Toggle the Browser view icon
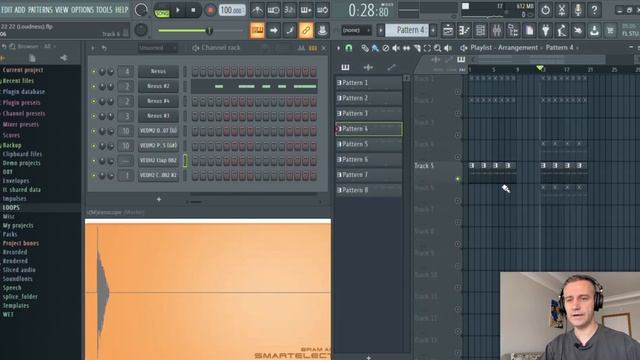Image resolution: width=640 pixels, height=360 pixels. coord(513,30)
